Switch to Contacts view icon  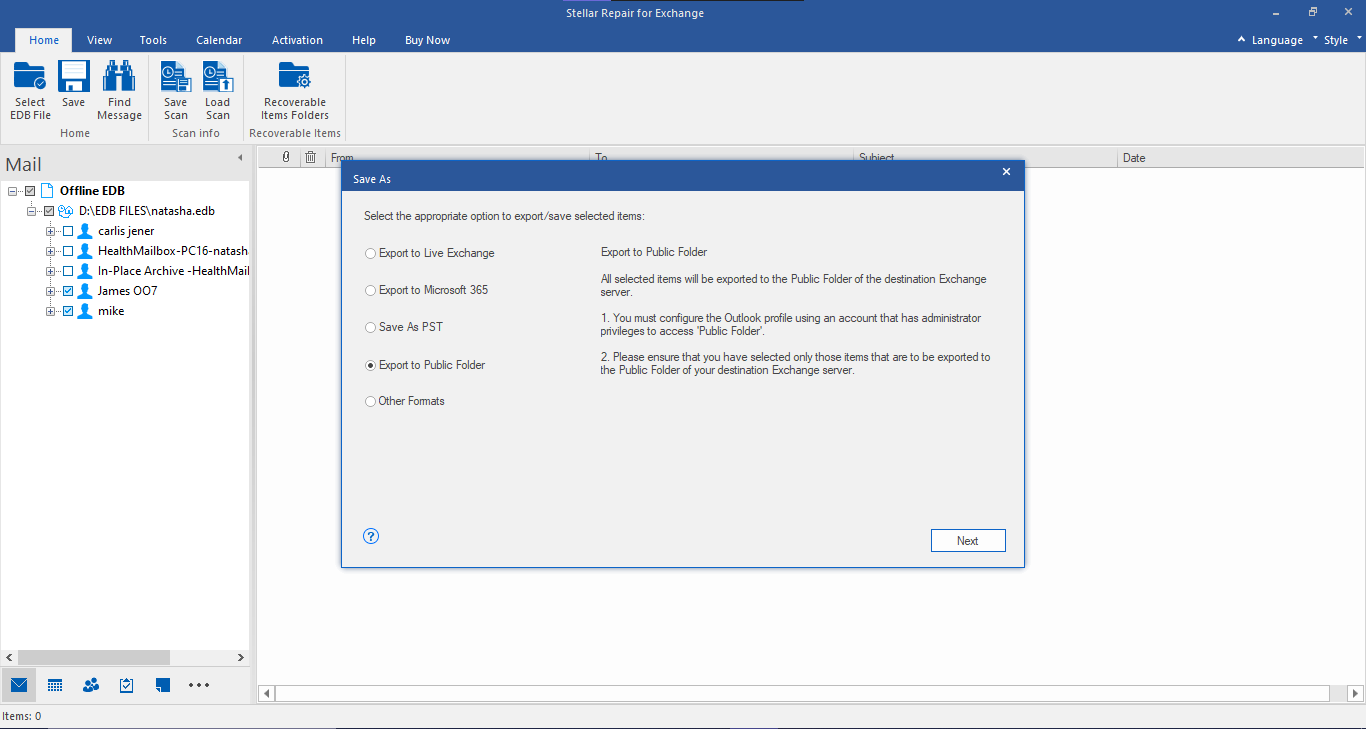(91, 685)
